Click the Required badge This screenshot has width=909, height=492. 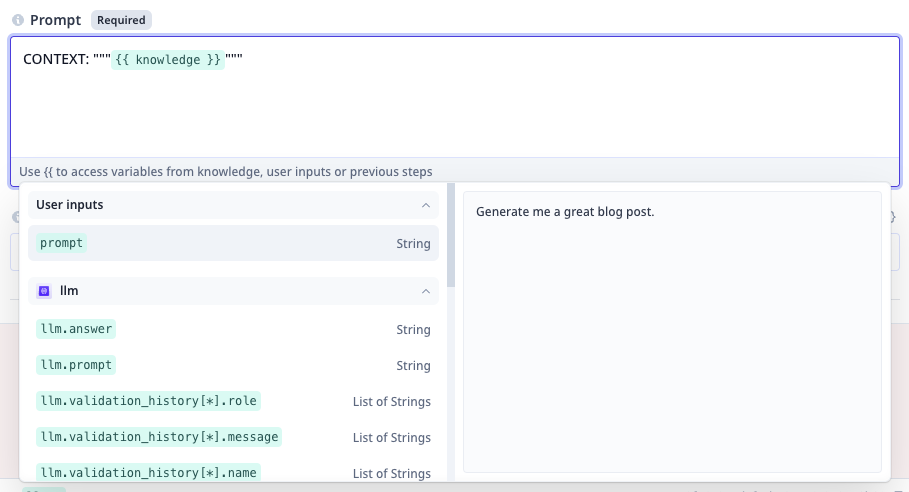(x=121, y=20)
